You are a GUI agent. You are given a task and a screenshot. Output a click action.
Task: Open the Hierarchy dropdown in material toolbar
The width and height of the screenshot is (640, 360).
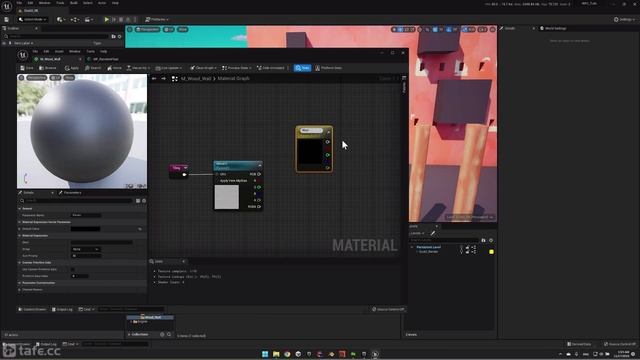coord(138,68)
